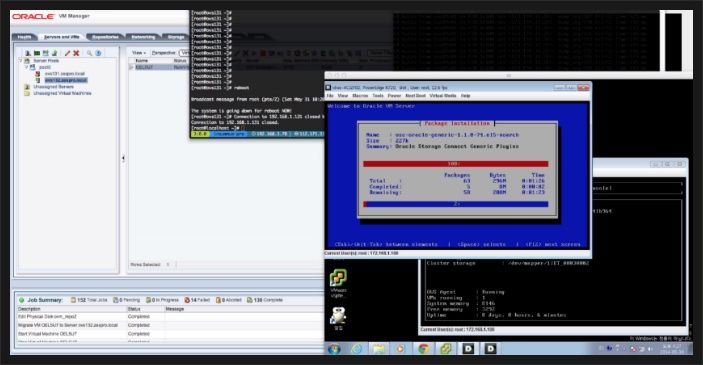The image size is (703, 365).
Task: Click the red X Delete icon
Action: [x=76, y=53]
